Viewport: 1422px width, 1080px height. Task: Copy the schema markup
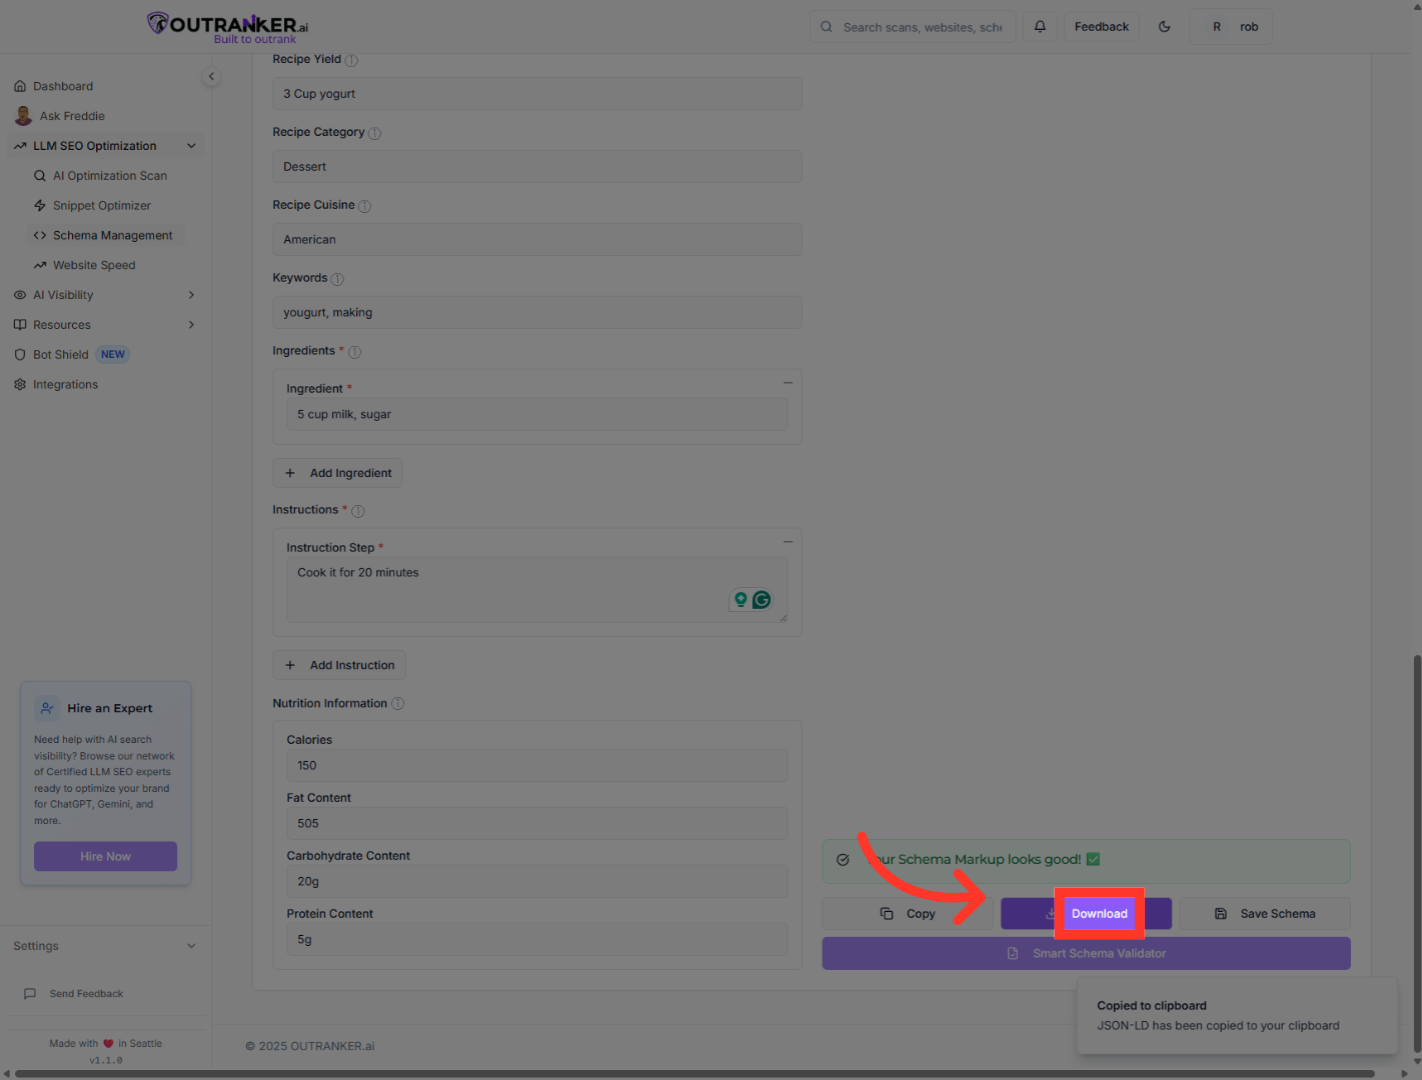[908, 914]
